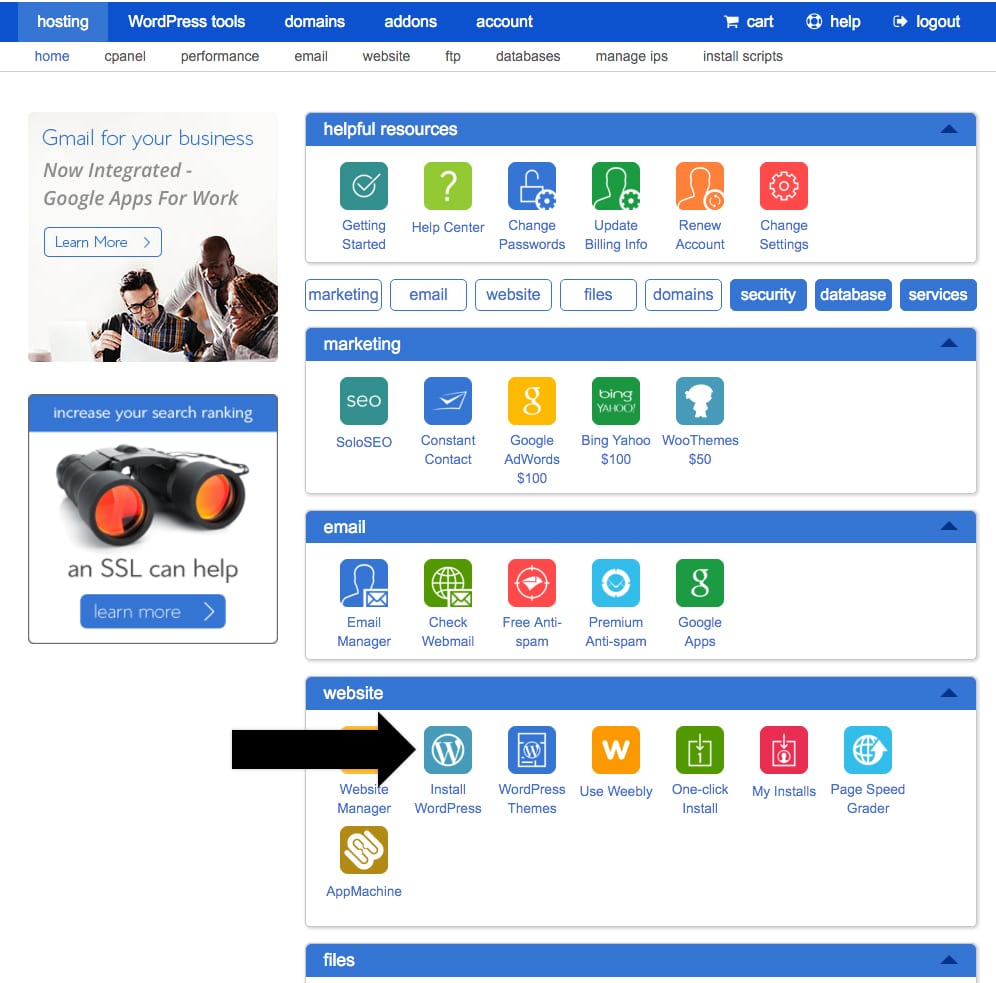Open the performance submenu
Viewport: 996px width, 983px height.
click(x=220, y=57)
